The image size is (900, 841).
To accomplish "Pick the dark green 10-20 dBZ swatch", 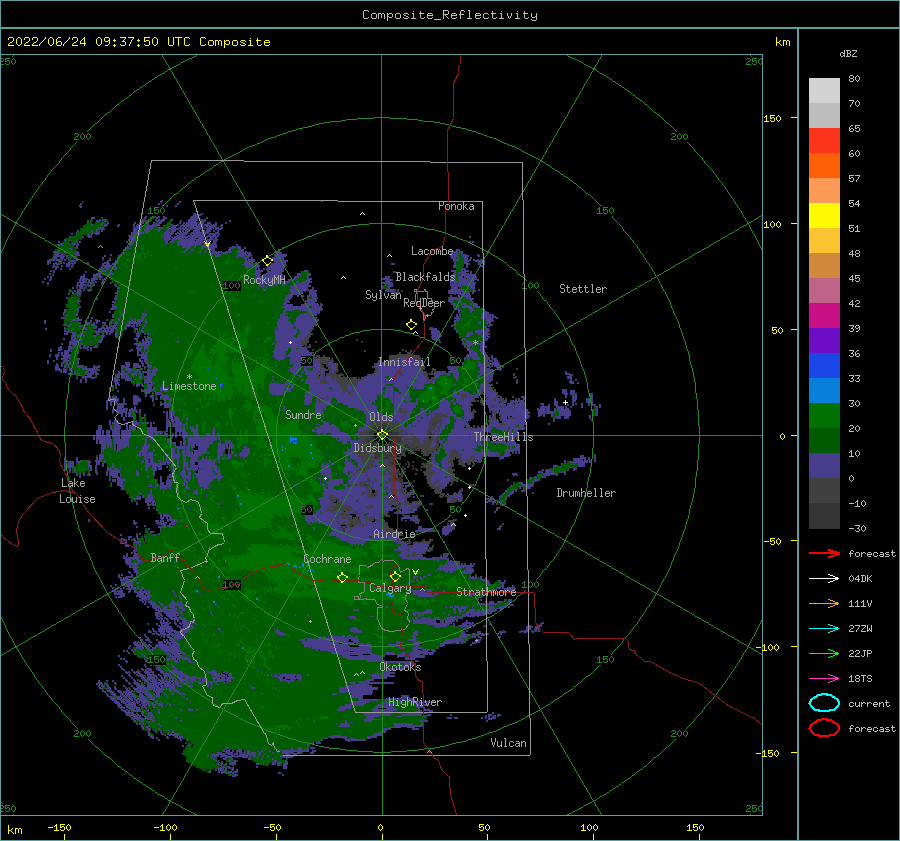I will (824, 441).
